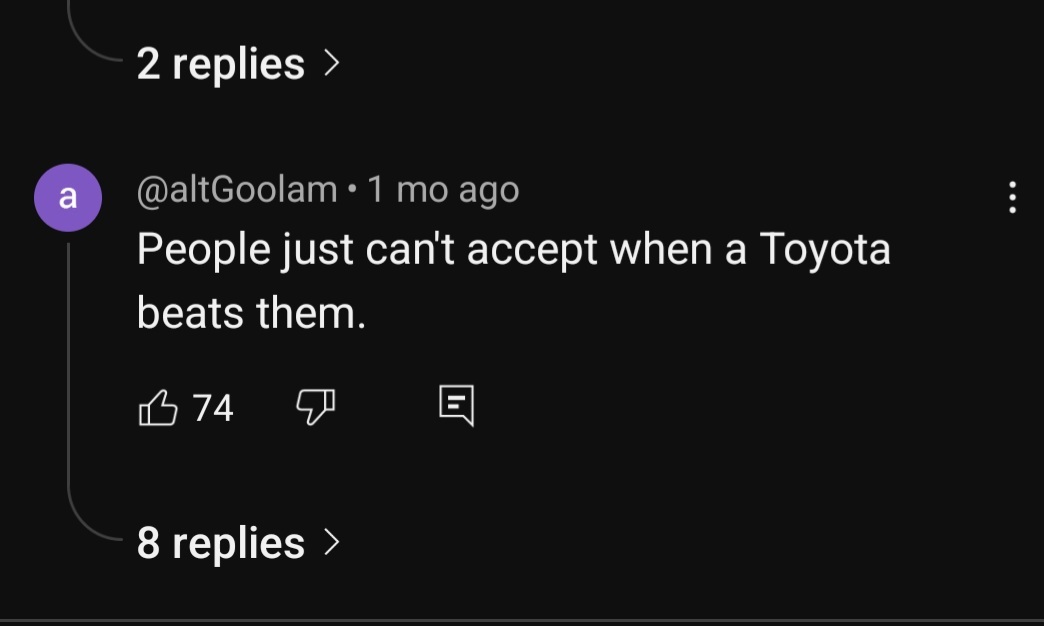Tap the divider line below '8 replies'
This screenshot has height=626, width=1044.
point(522,621)
